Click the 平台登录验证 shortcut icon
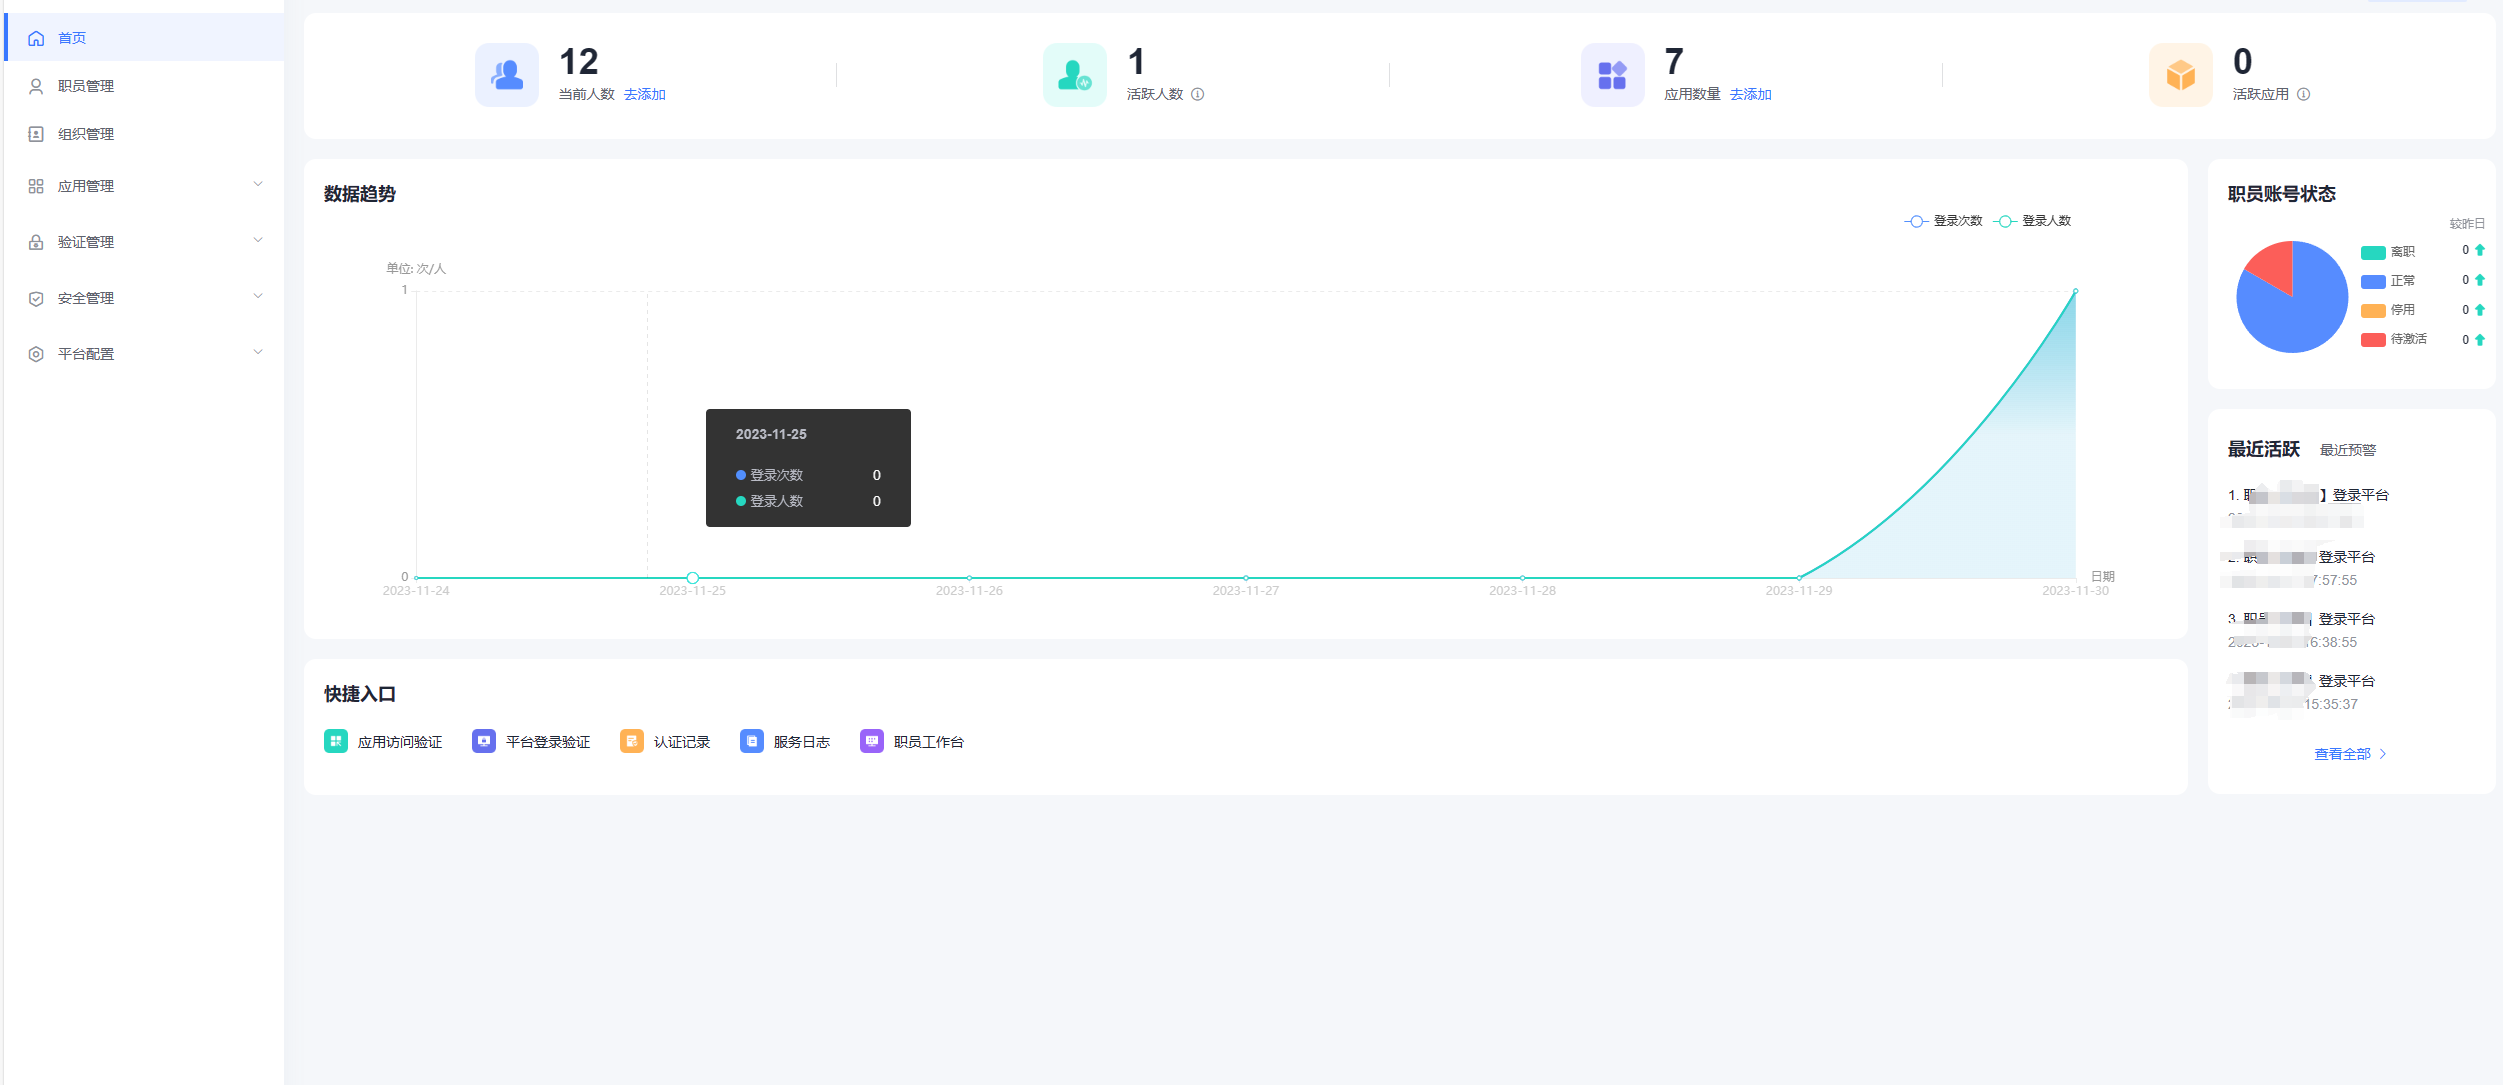 pyautogui.click(x=484, y=741)
